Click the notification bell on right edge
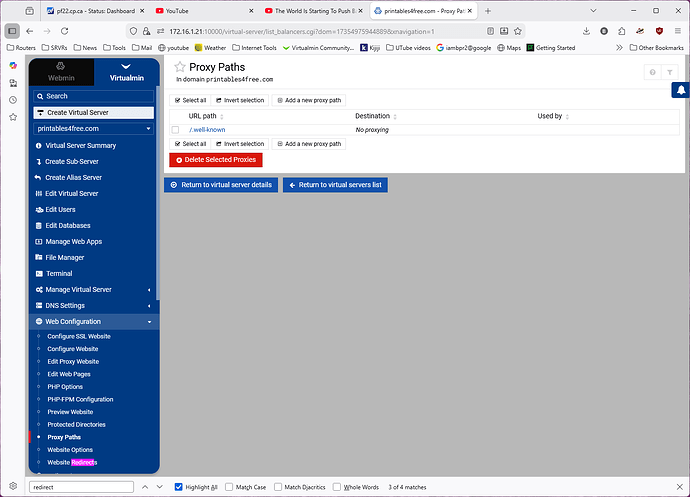690x497 pixels. point(680,90)
